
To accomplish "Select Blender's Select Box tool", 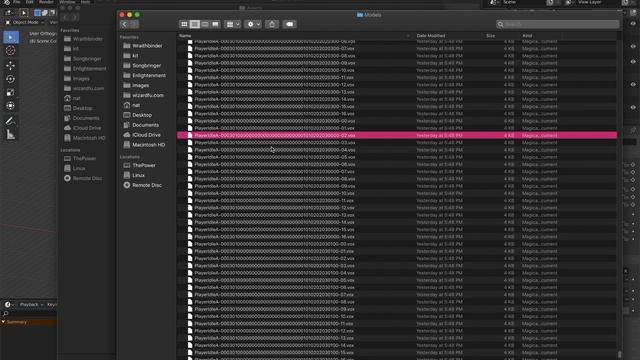I will tap(11, 37).
